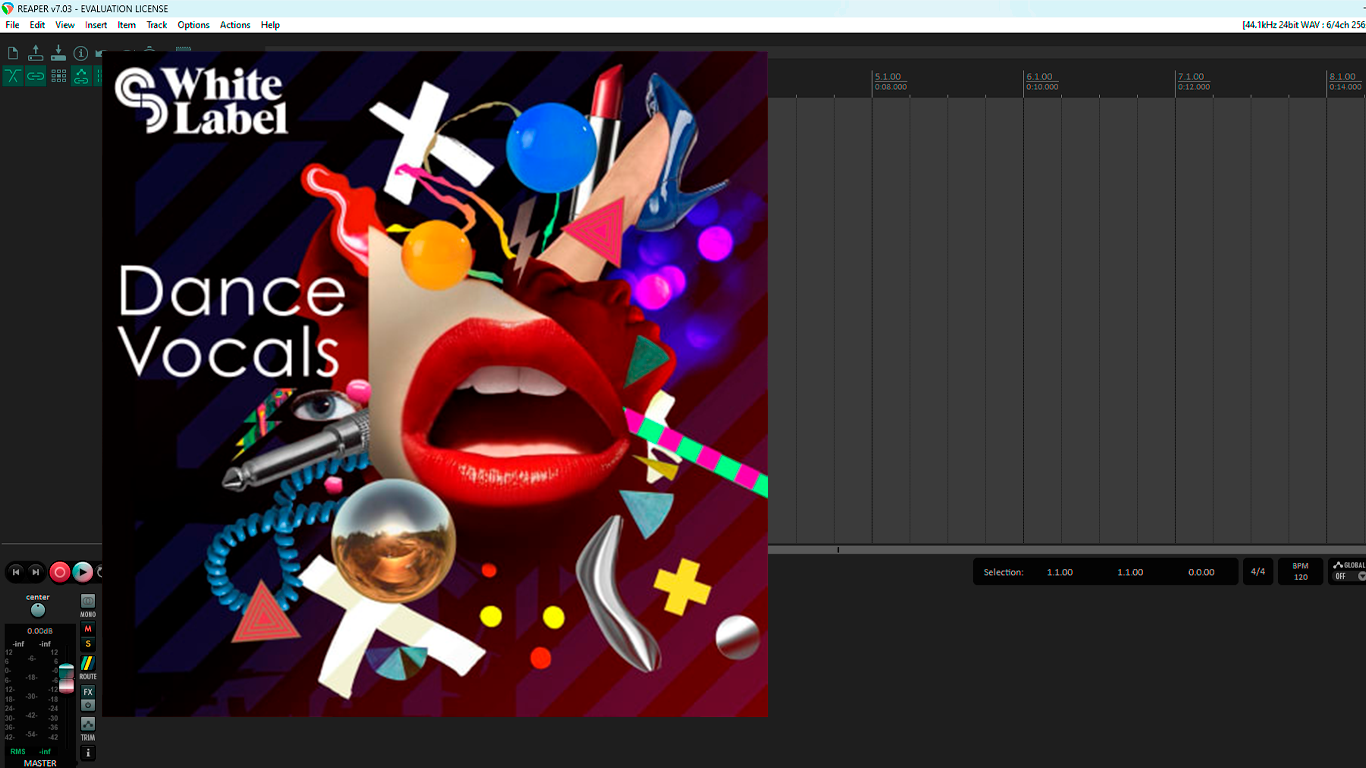Screen dimensions: 1366x768
Task: Click master 0.00dB volume readout
Action: 40,631
